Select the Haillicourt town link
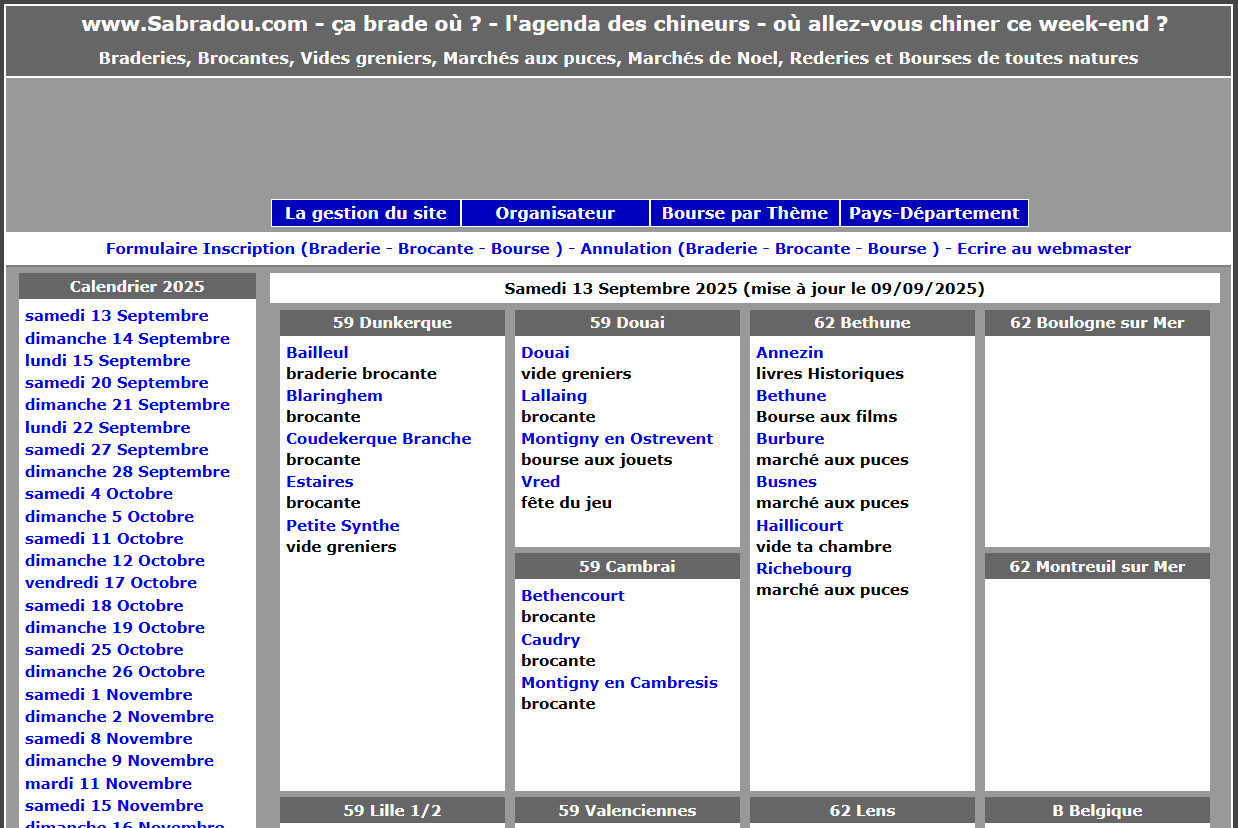 tap(799, 526)
